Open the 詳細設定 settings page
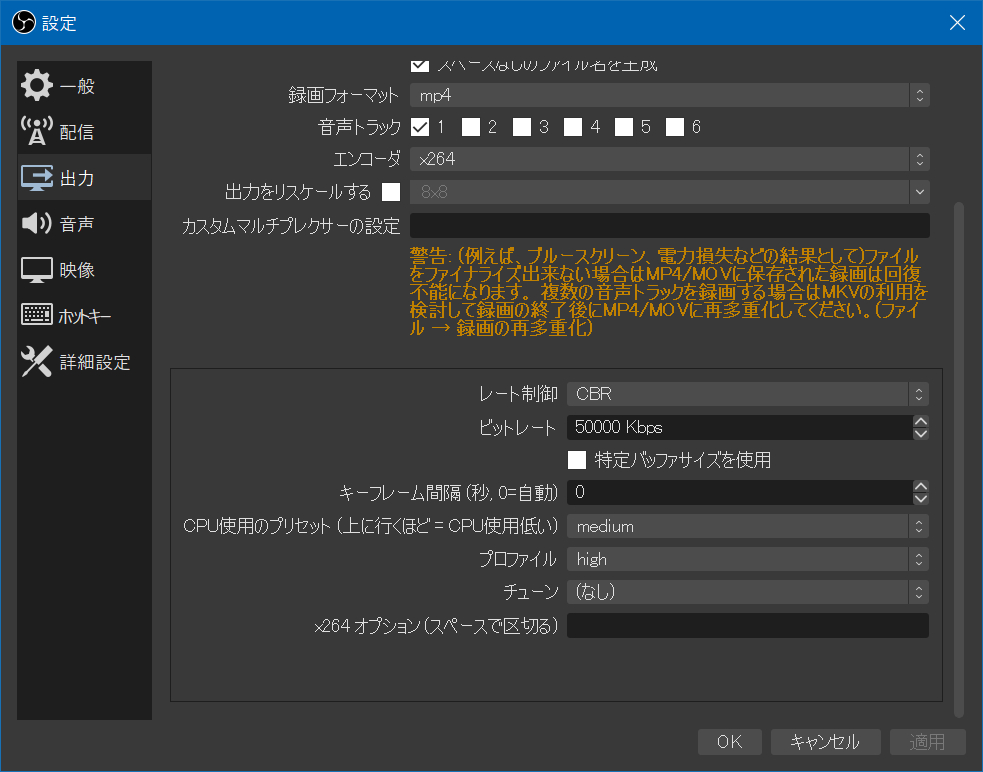This screenshot has height=772, width=983. click(84, 362)
